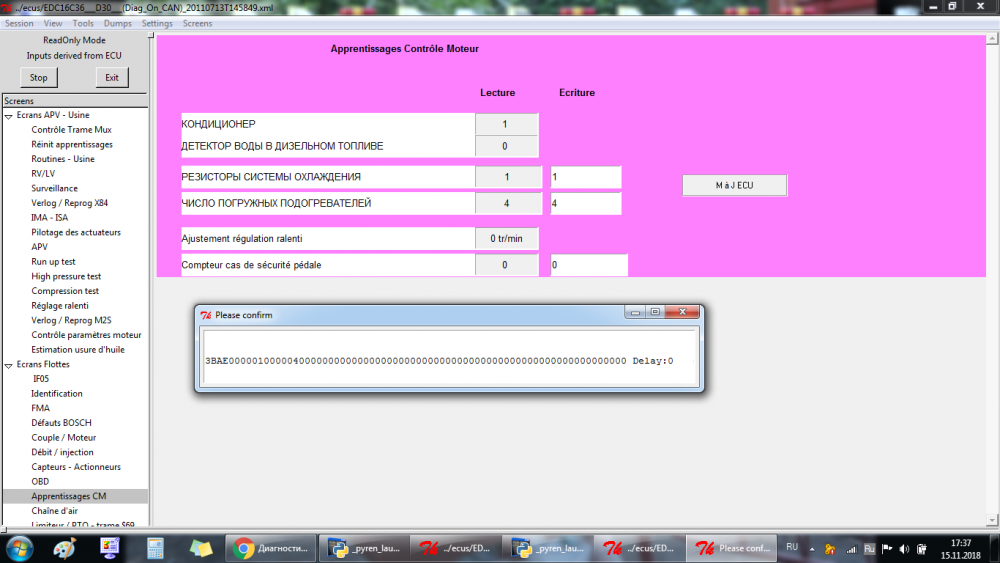Open Calculator from the taskbar
This screenshot has width=1000, height=563.
[155, 548]
